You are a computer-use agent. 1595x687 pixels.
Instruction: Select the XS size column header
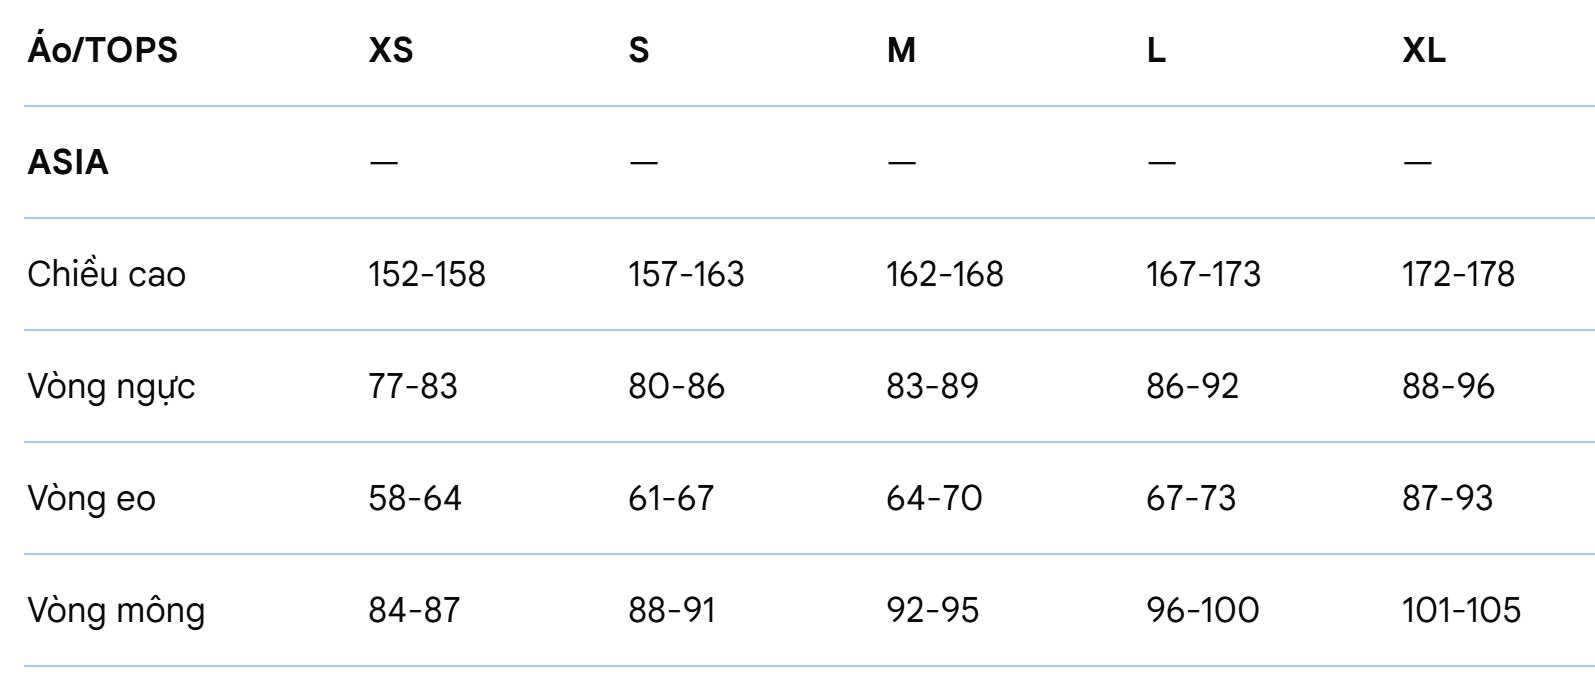[391, 51]
